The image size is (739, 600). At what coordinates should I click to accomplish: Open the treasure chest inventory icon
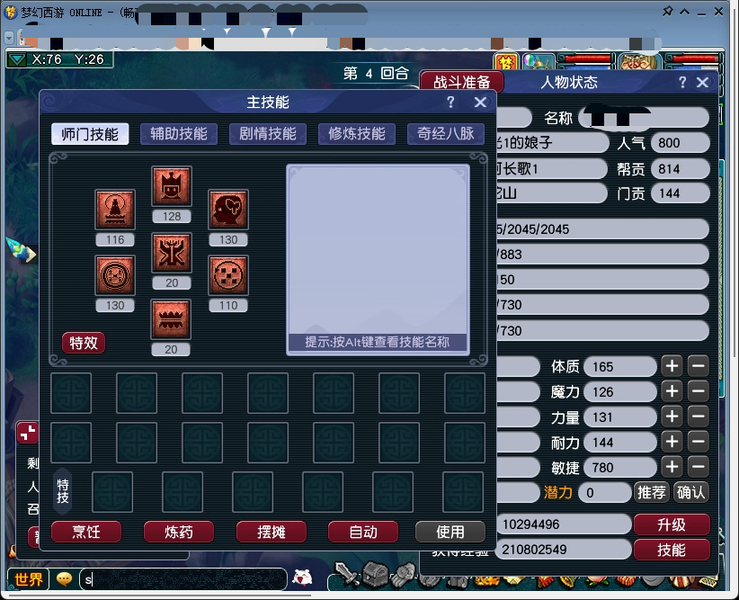click(x=375, y=573)
